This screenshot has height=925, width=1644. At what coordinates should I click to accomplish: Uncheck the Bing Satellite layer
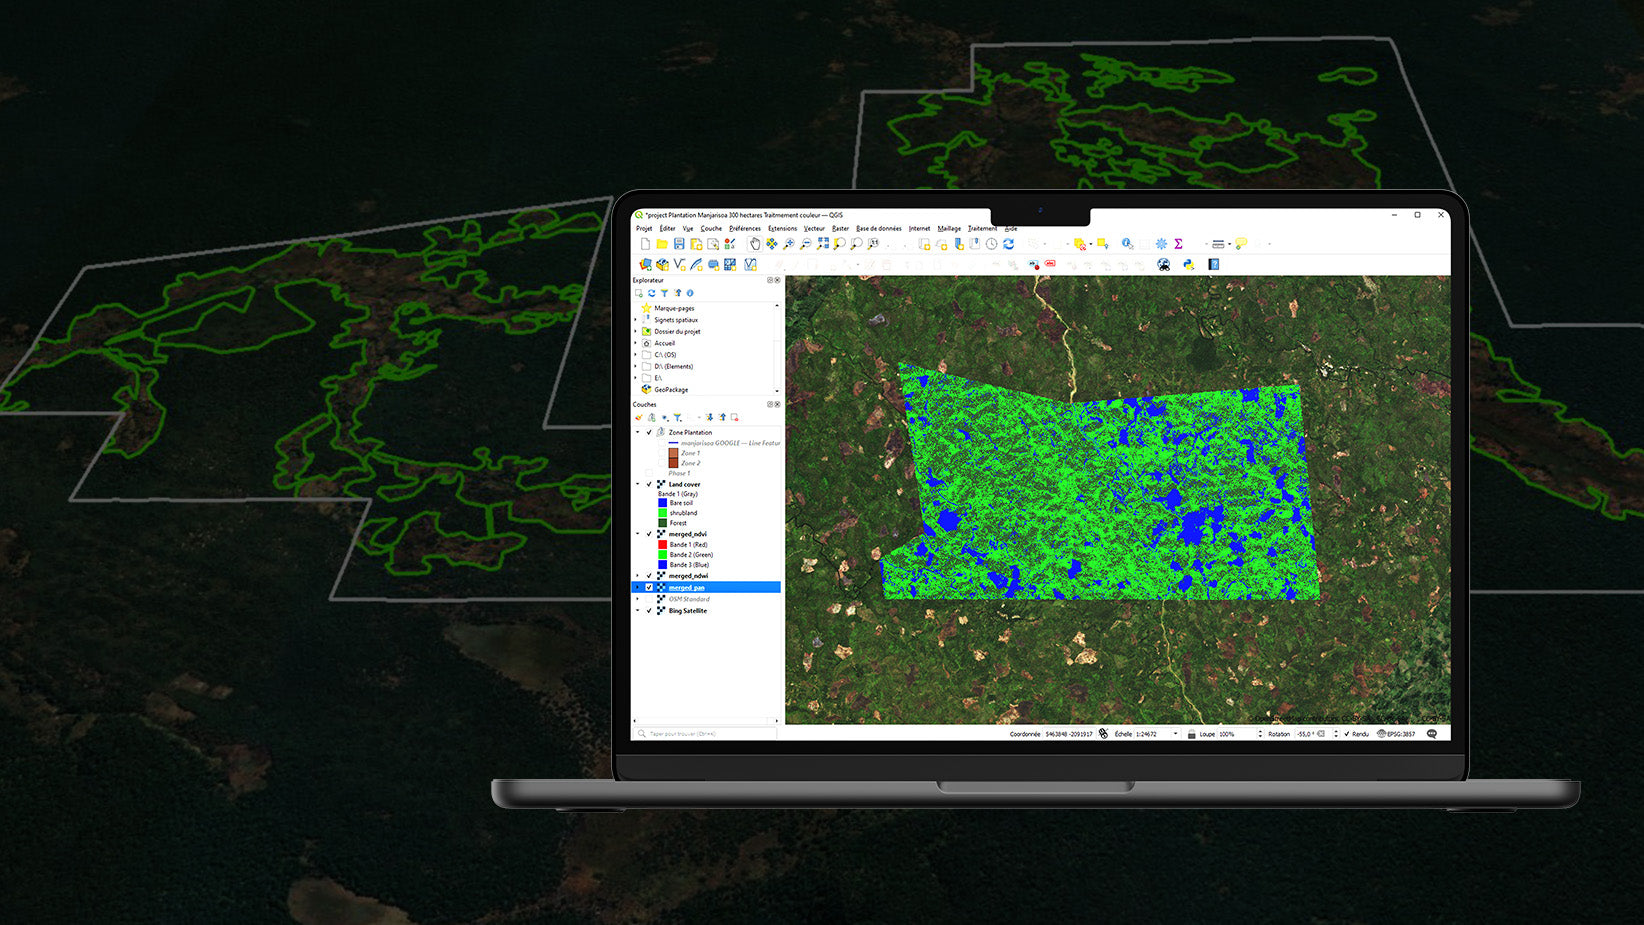coord(649,611)
